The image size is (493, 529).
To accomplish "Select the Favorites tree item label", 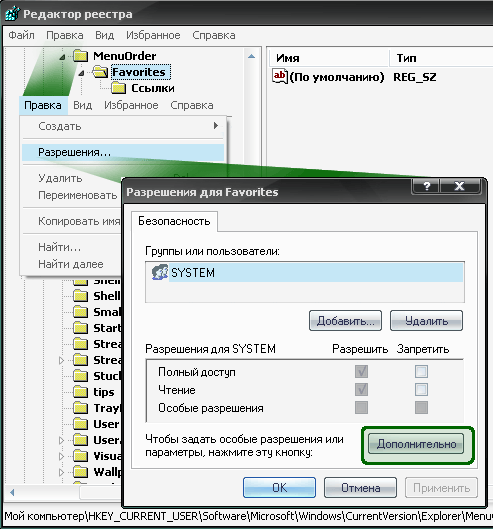I will 140,72.
